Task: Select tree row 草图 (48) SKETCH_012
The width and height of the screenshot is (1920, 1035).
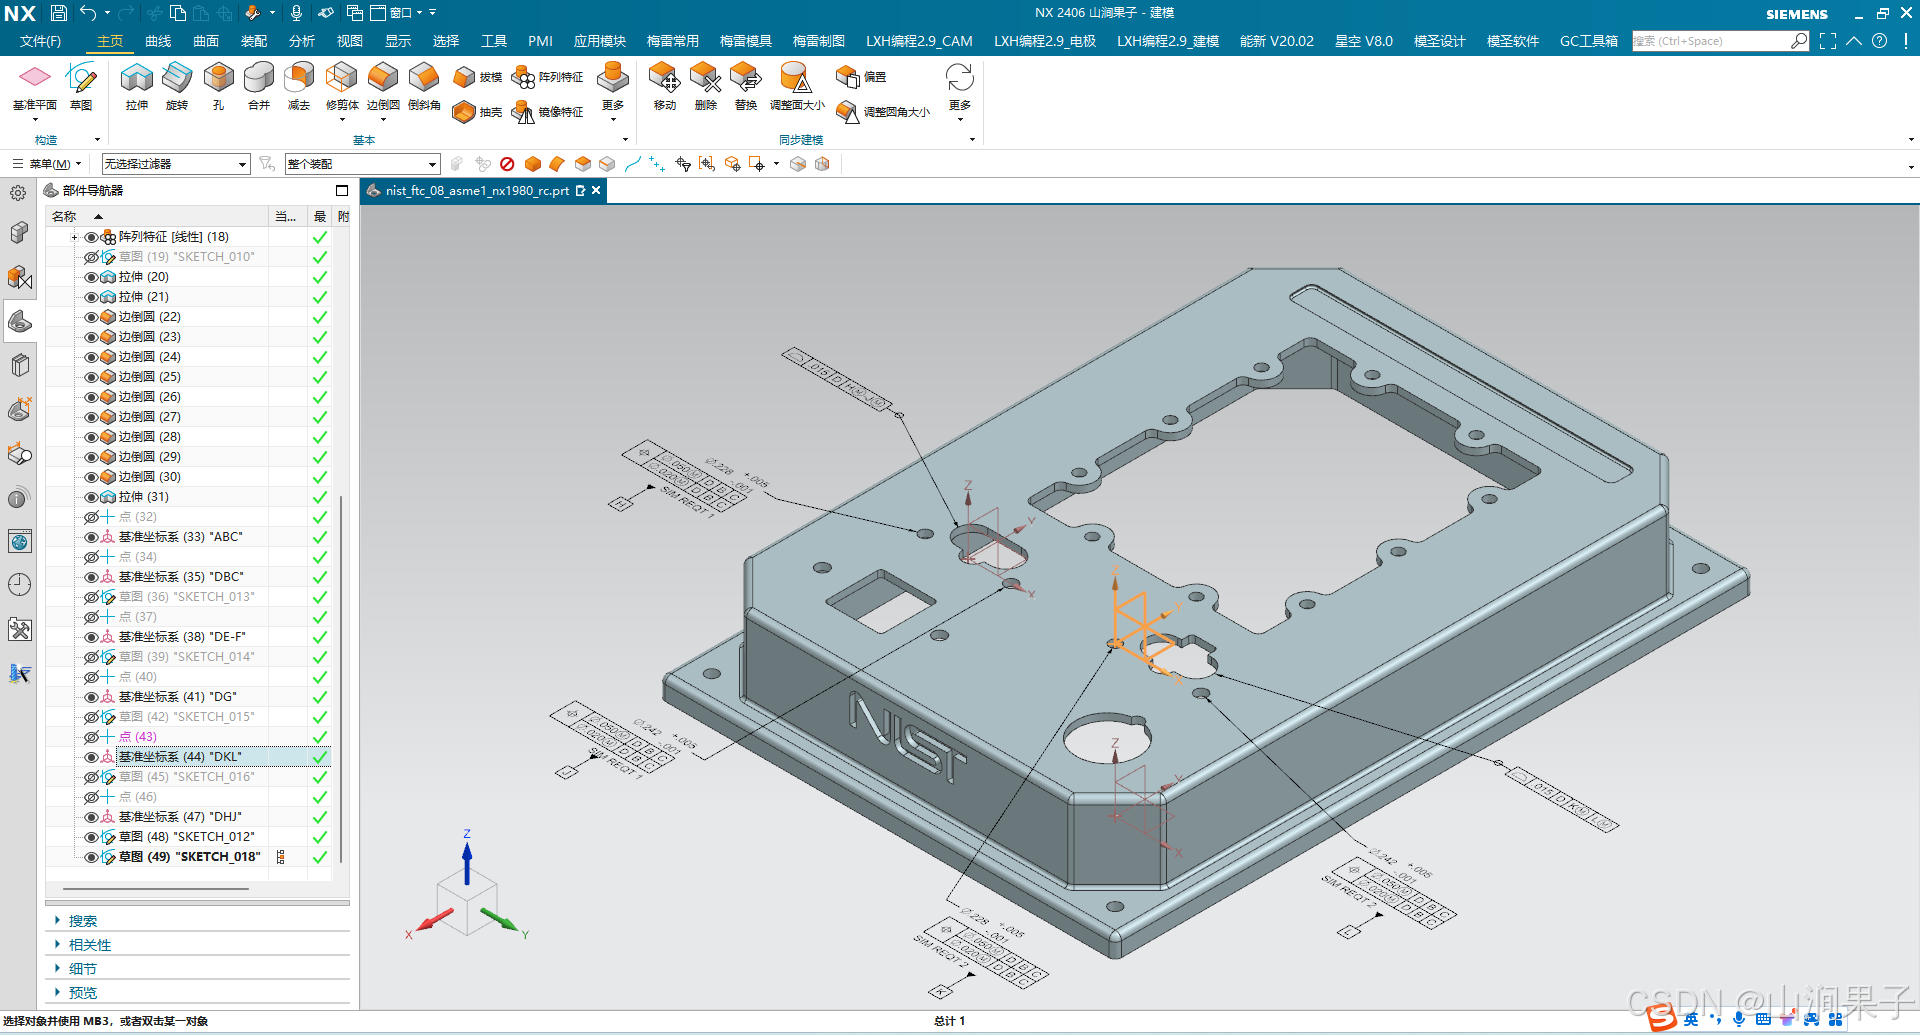Action: [x=188, y=837]
